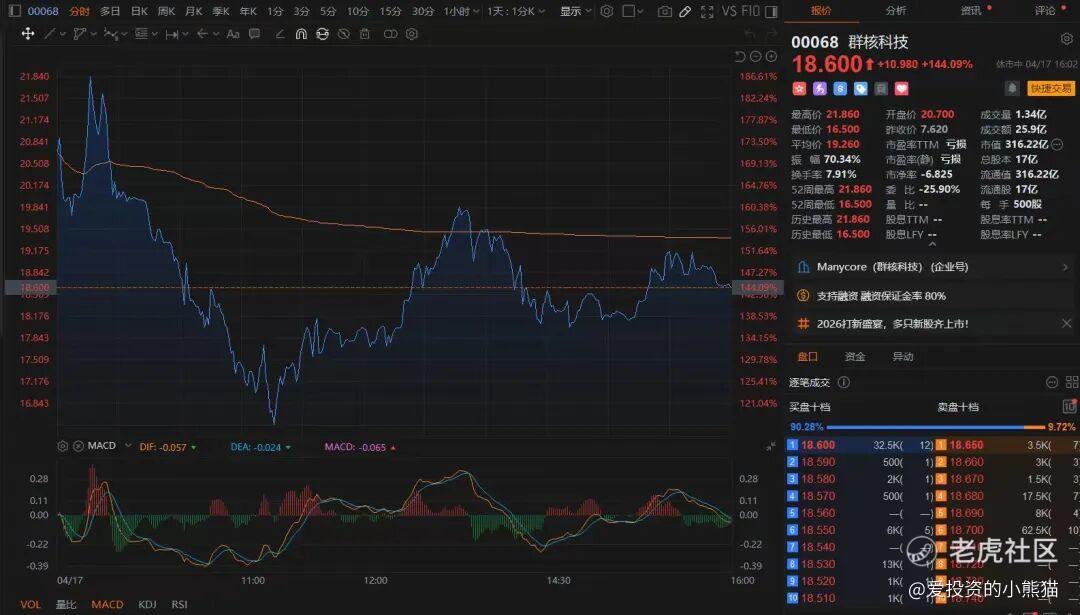Expand Manycore company profile arrow
1080x615 pixels.
pos(1065,267)
